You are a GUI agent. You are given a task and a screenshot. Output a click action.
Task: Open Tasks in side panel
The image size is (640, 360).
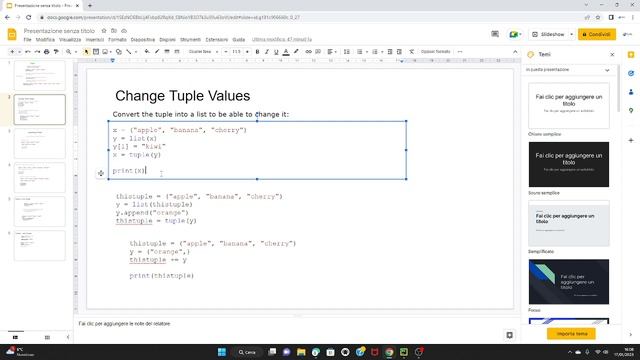pyautogui.click(x=631, y=73)
